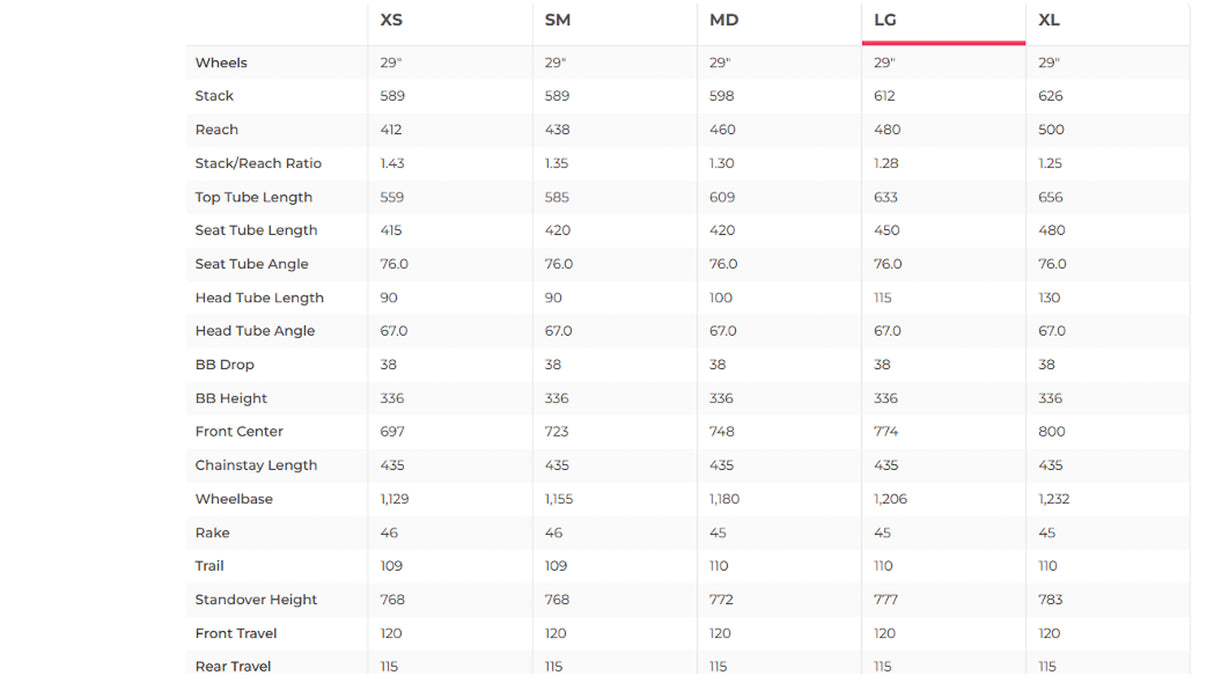The image size is (1214, 683).
Task: Click the Stack/Reach Ratio row label
Action: pyautogui.click(x=258, y=163)
